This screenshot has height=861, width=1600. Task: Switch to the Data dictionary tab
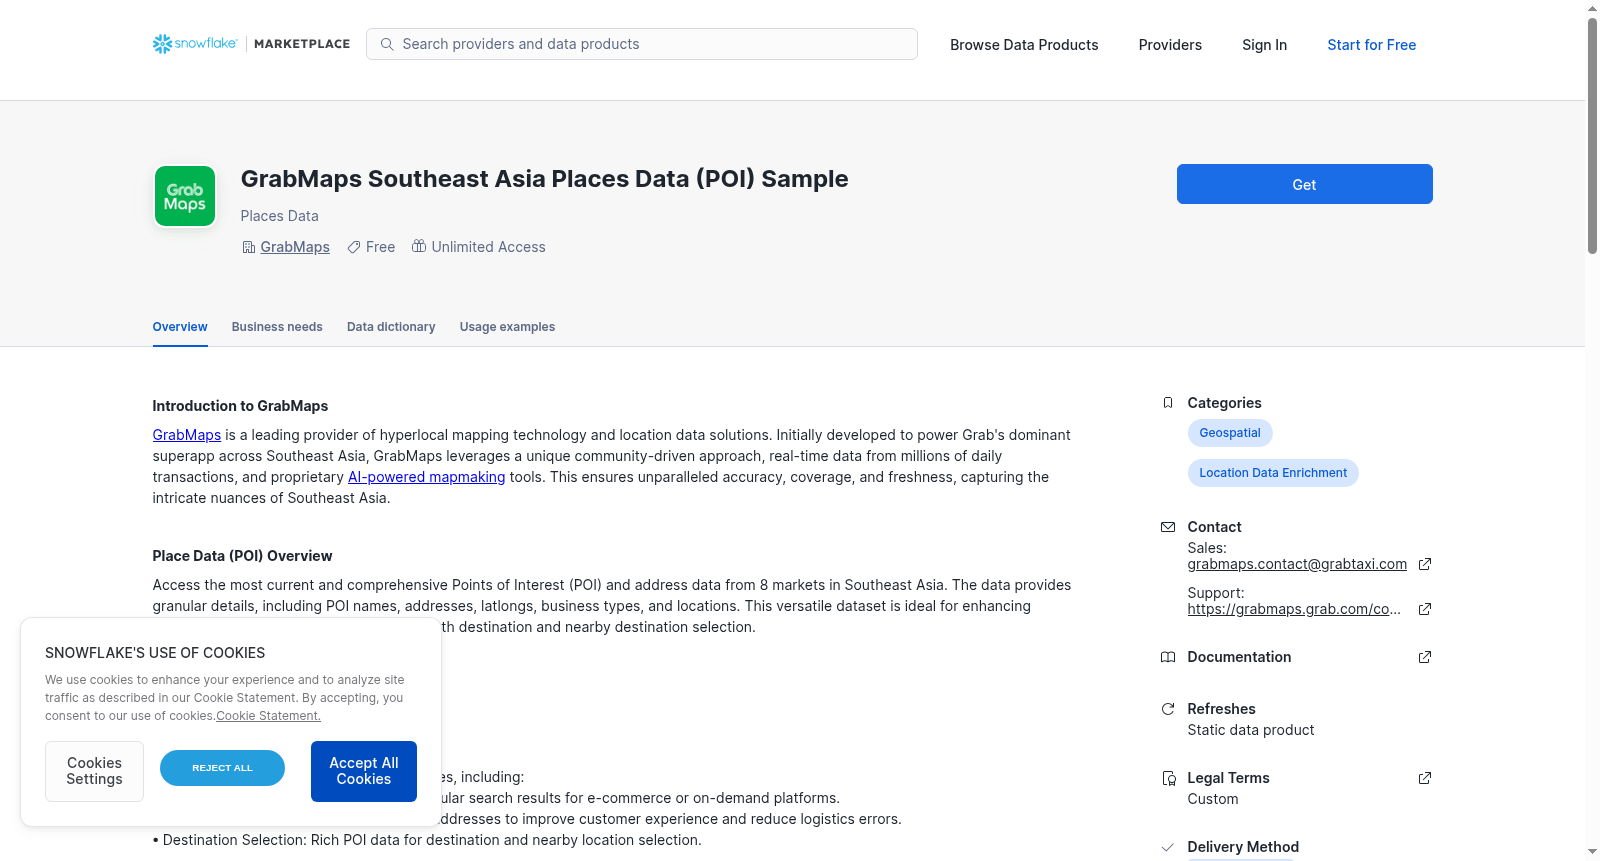click(x=391, y=327)
